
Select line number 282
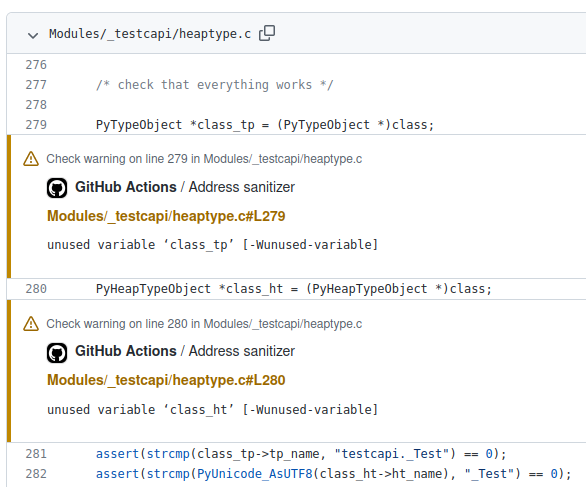[x=36, y=474]
